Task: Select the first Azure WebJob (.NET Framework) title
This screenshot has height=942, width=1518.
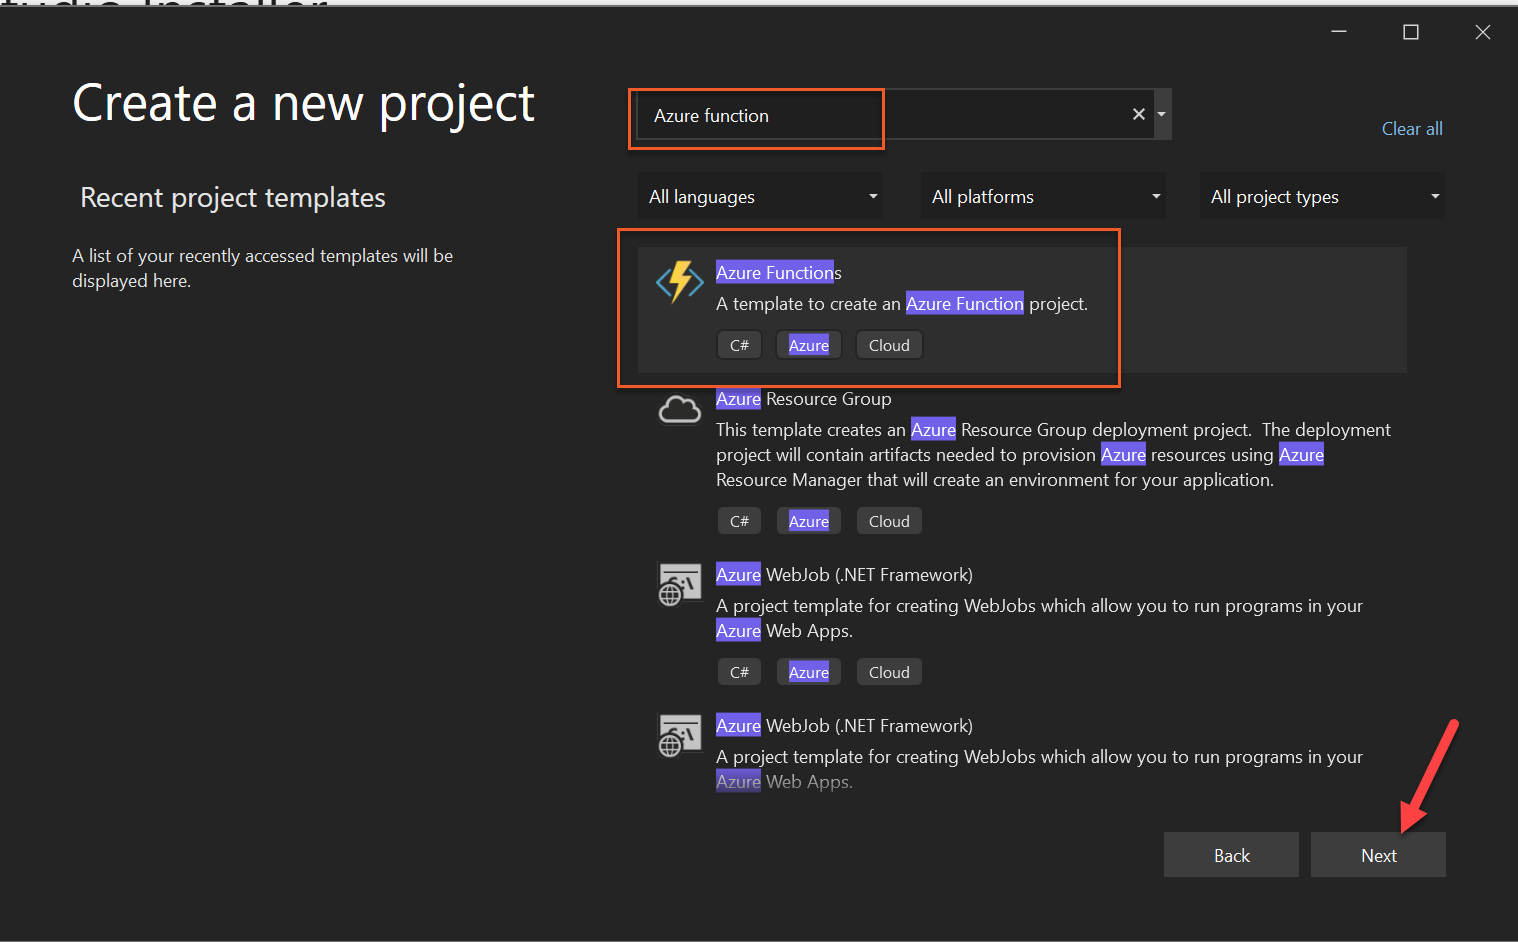Action: [844, 574]
